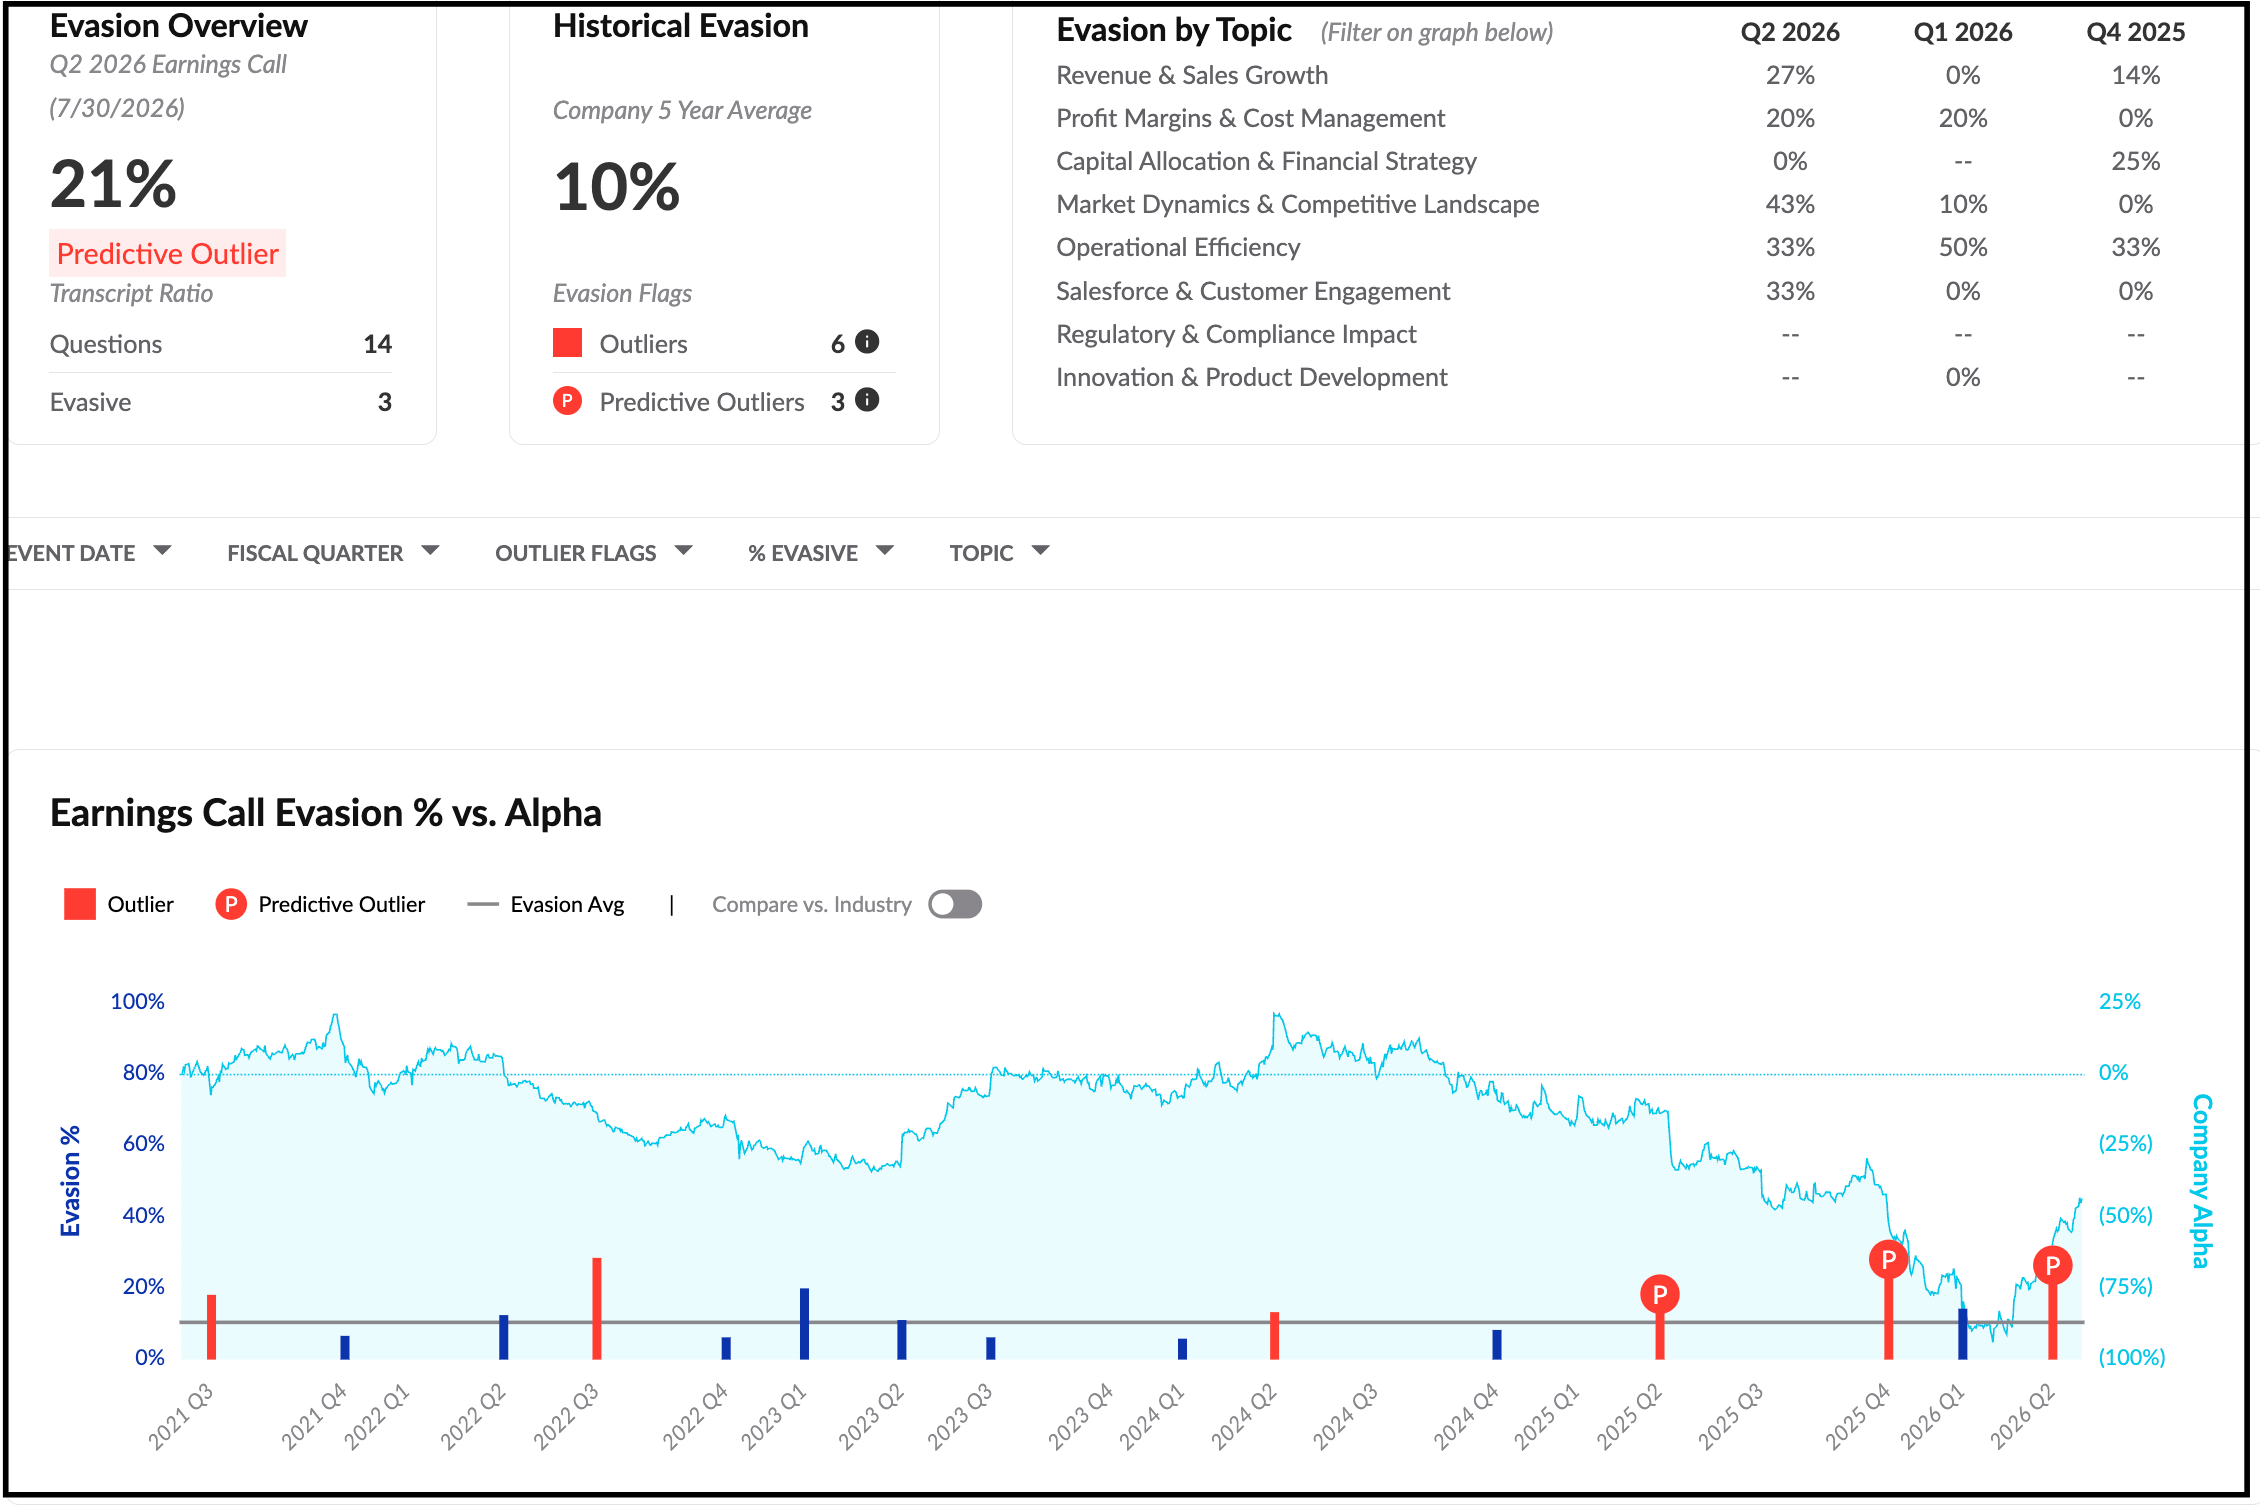Select Innovation & Product Development topic
2260x1506 pixels.
tap(1251, 377)
